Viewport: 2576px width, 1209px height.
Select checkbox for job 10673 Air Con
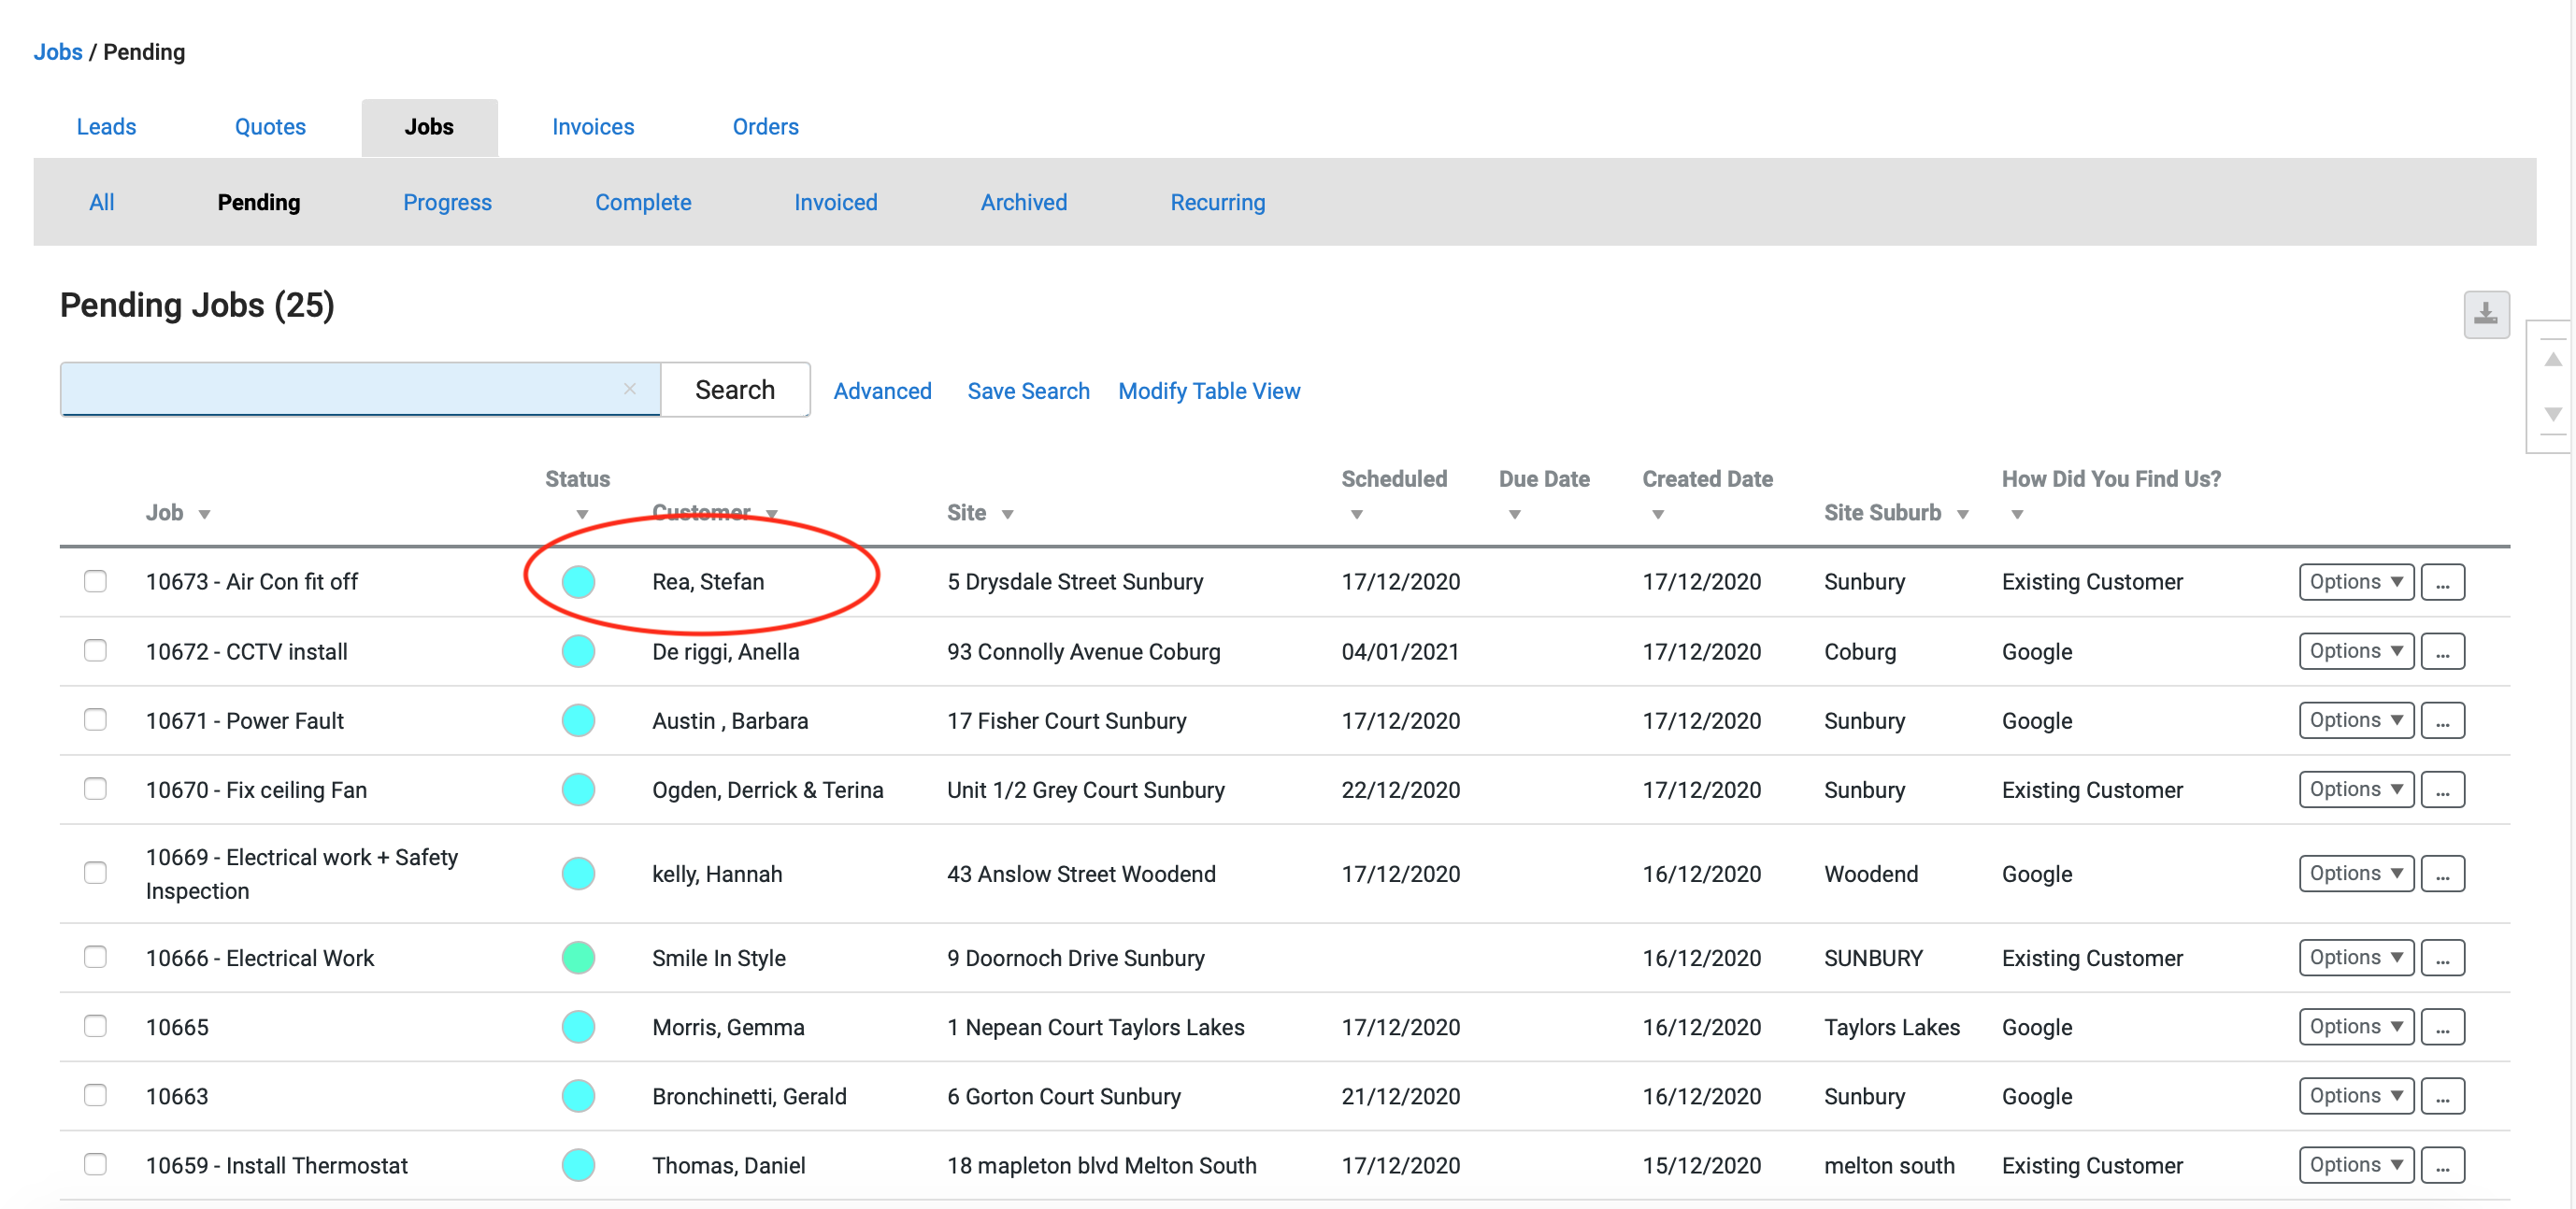[95, 581]
